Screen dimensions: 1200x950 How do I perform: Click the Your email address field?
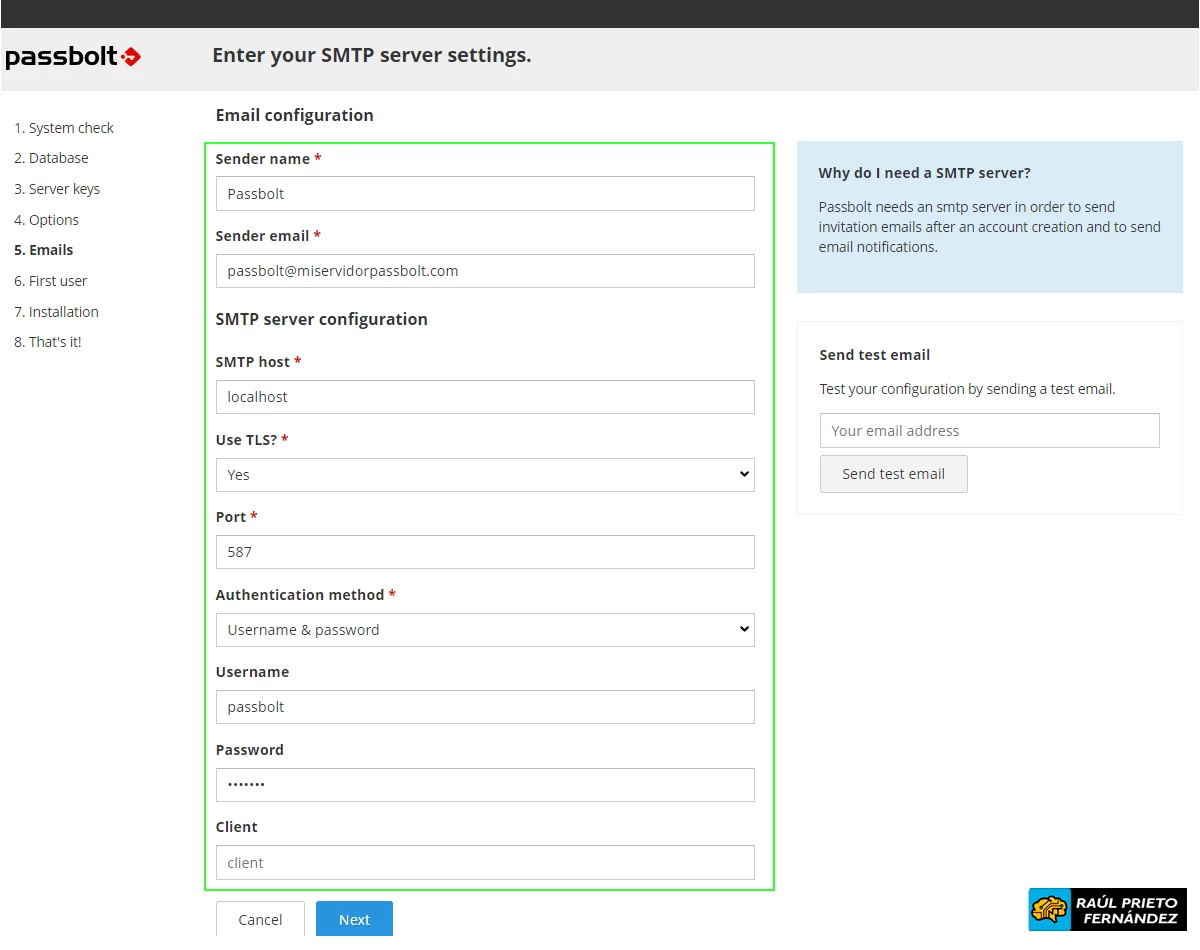click(989, 431)
